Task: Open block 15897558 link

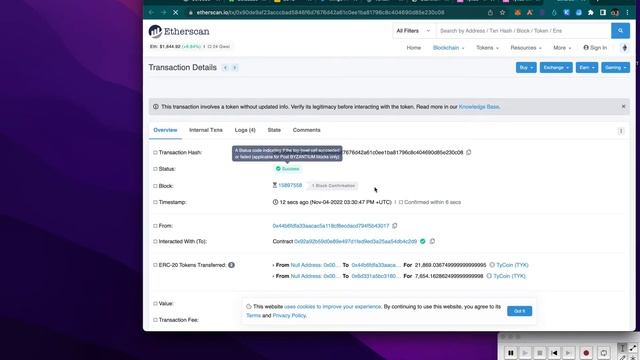Action: click(290, 185)
